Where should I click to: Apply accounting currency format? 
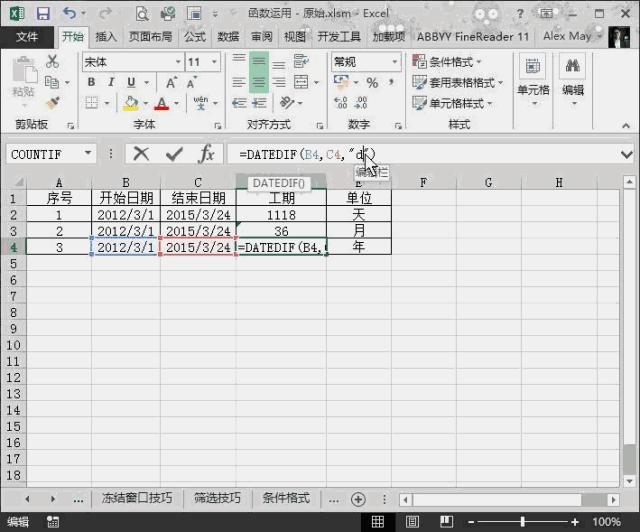pos(341,82)
